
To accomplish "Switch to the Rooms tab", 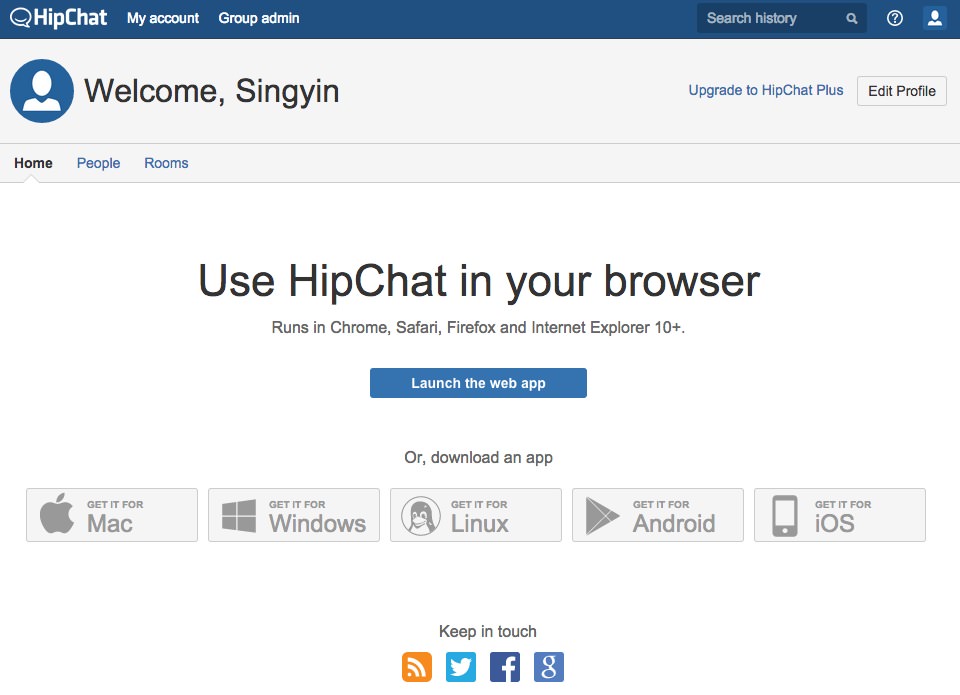I will click(166, 163).
